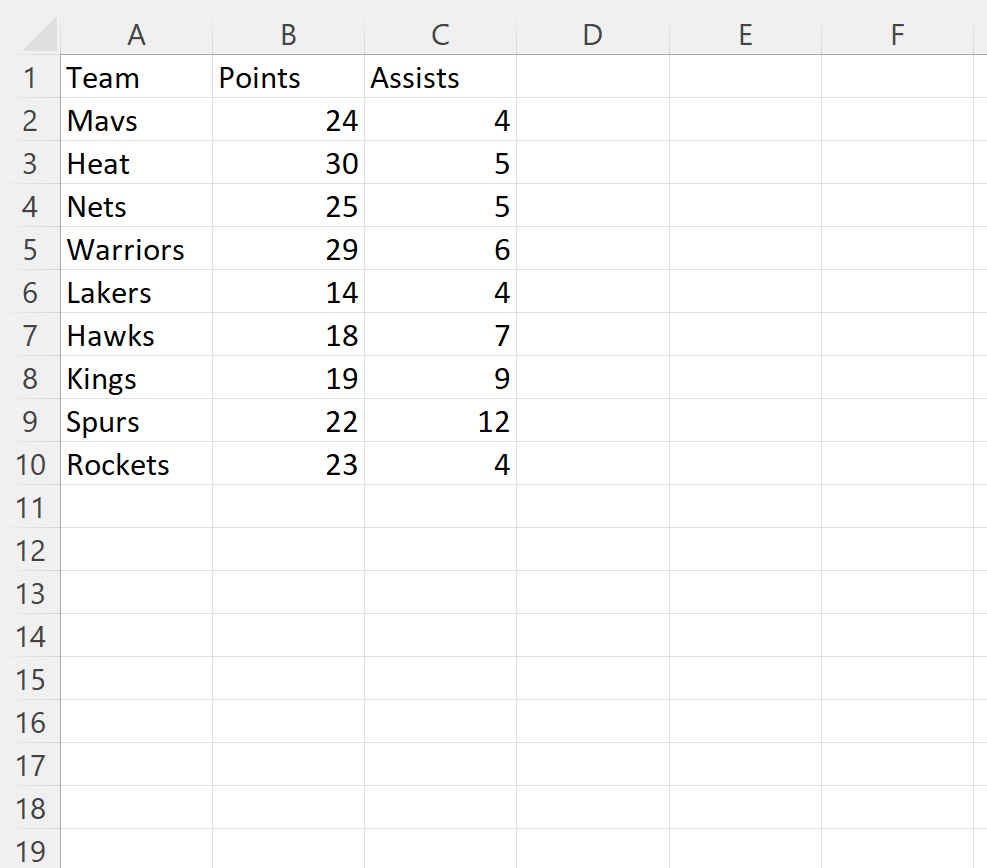This screenshot has width=987, height=868.
Task: Click the Points header cell
Action: 288,78
